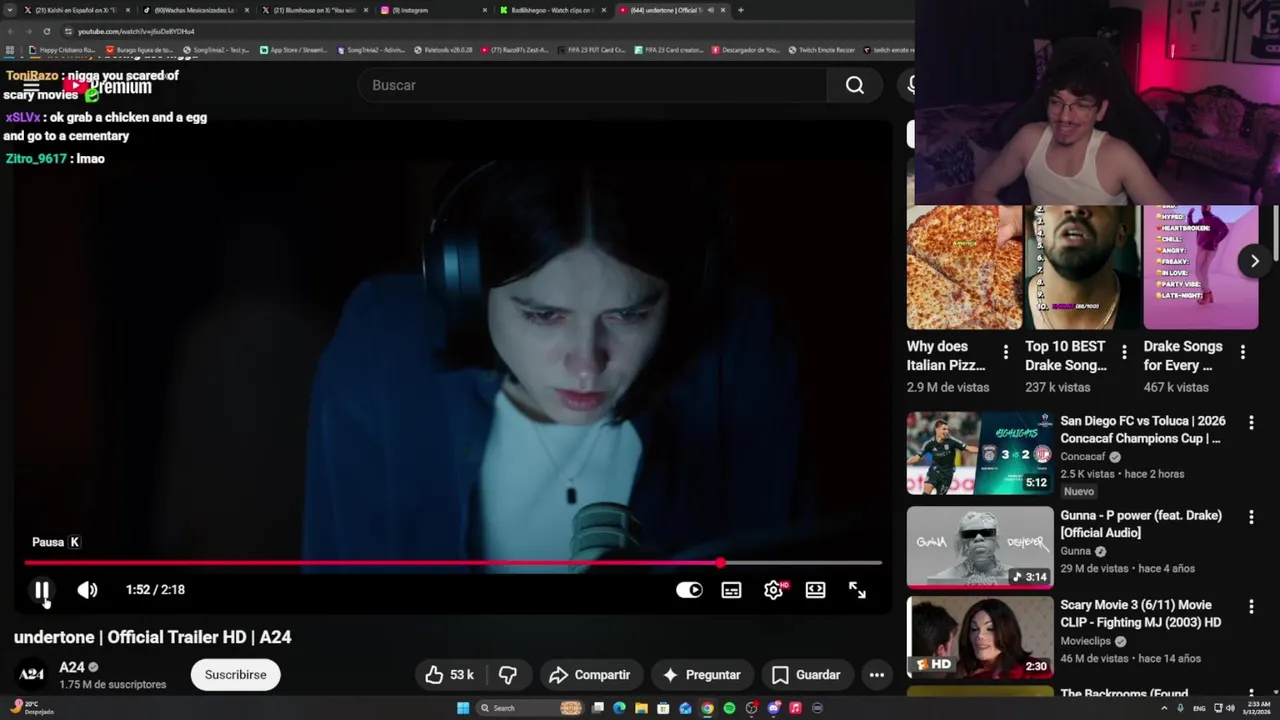1280x720 pixels.
Task: Open Spotify from taskbar
Action: [x=729, y=708]
